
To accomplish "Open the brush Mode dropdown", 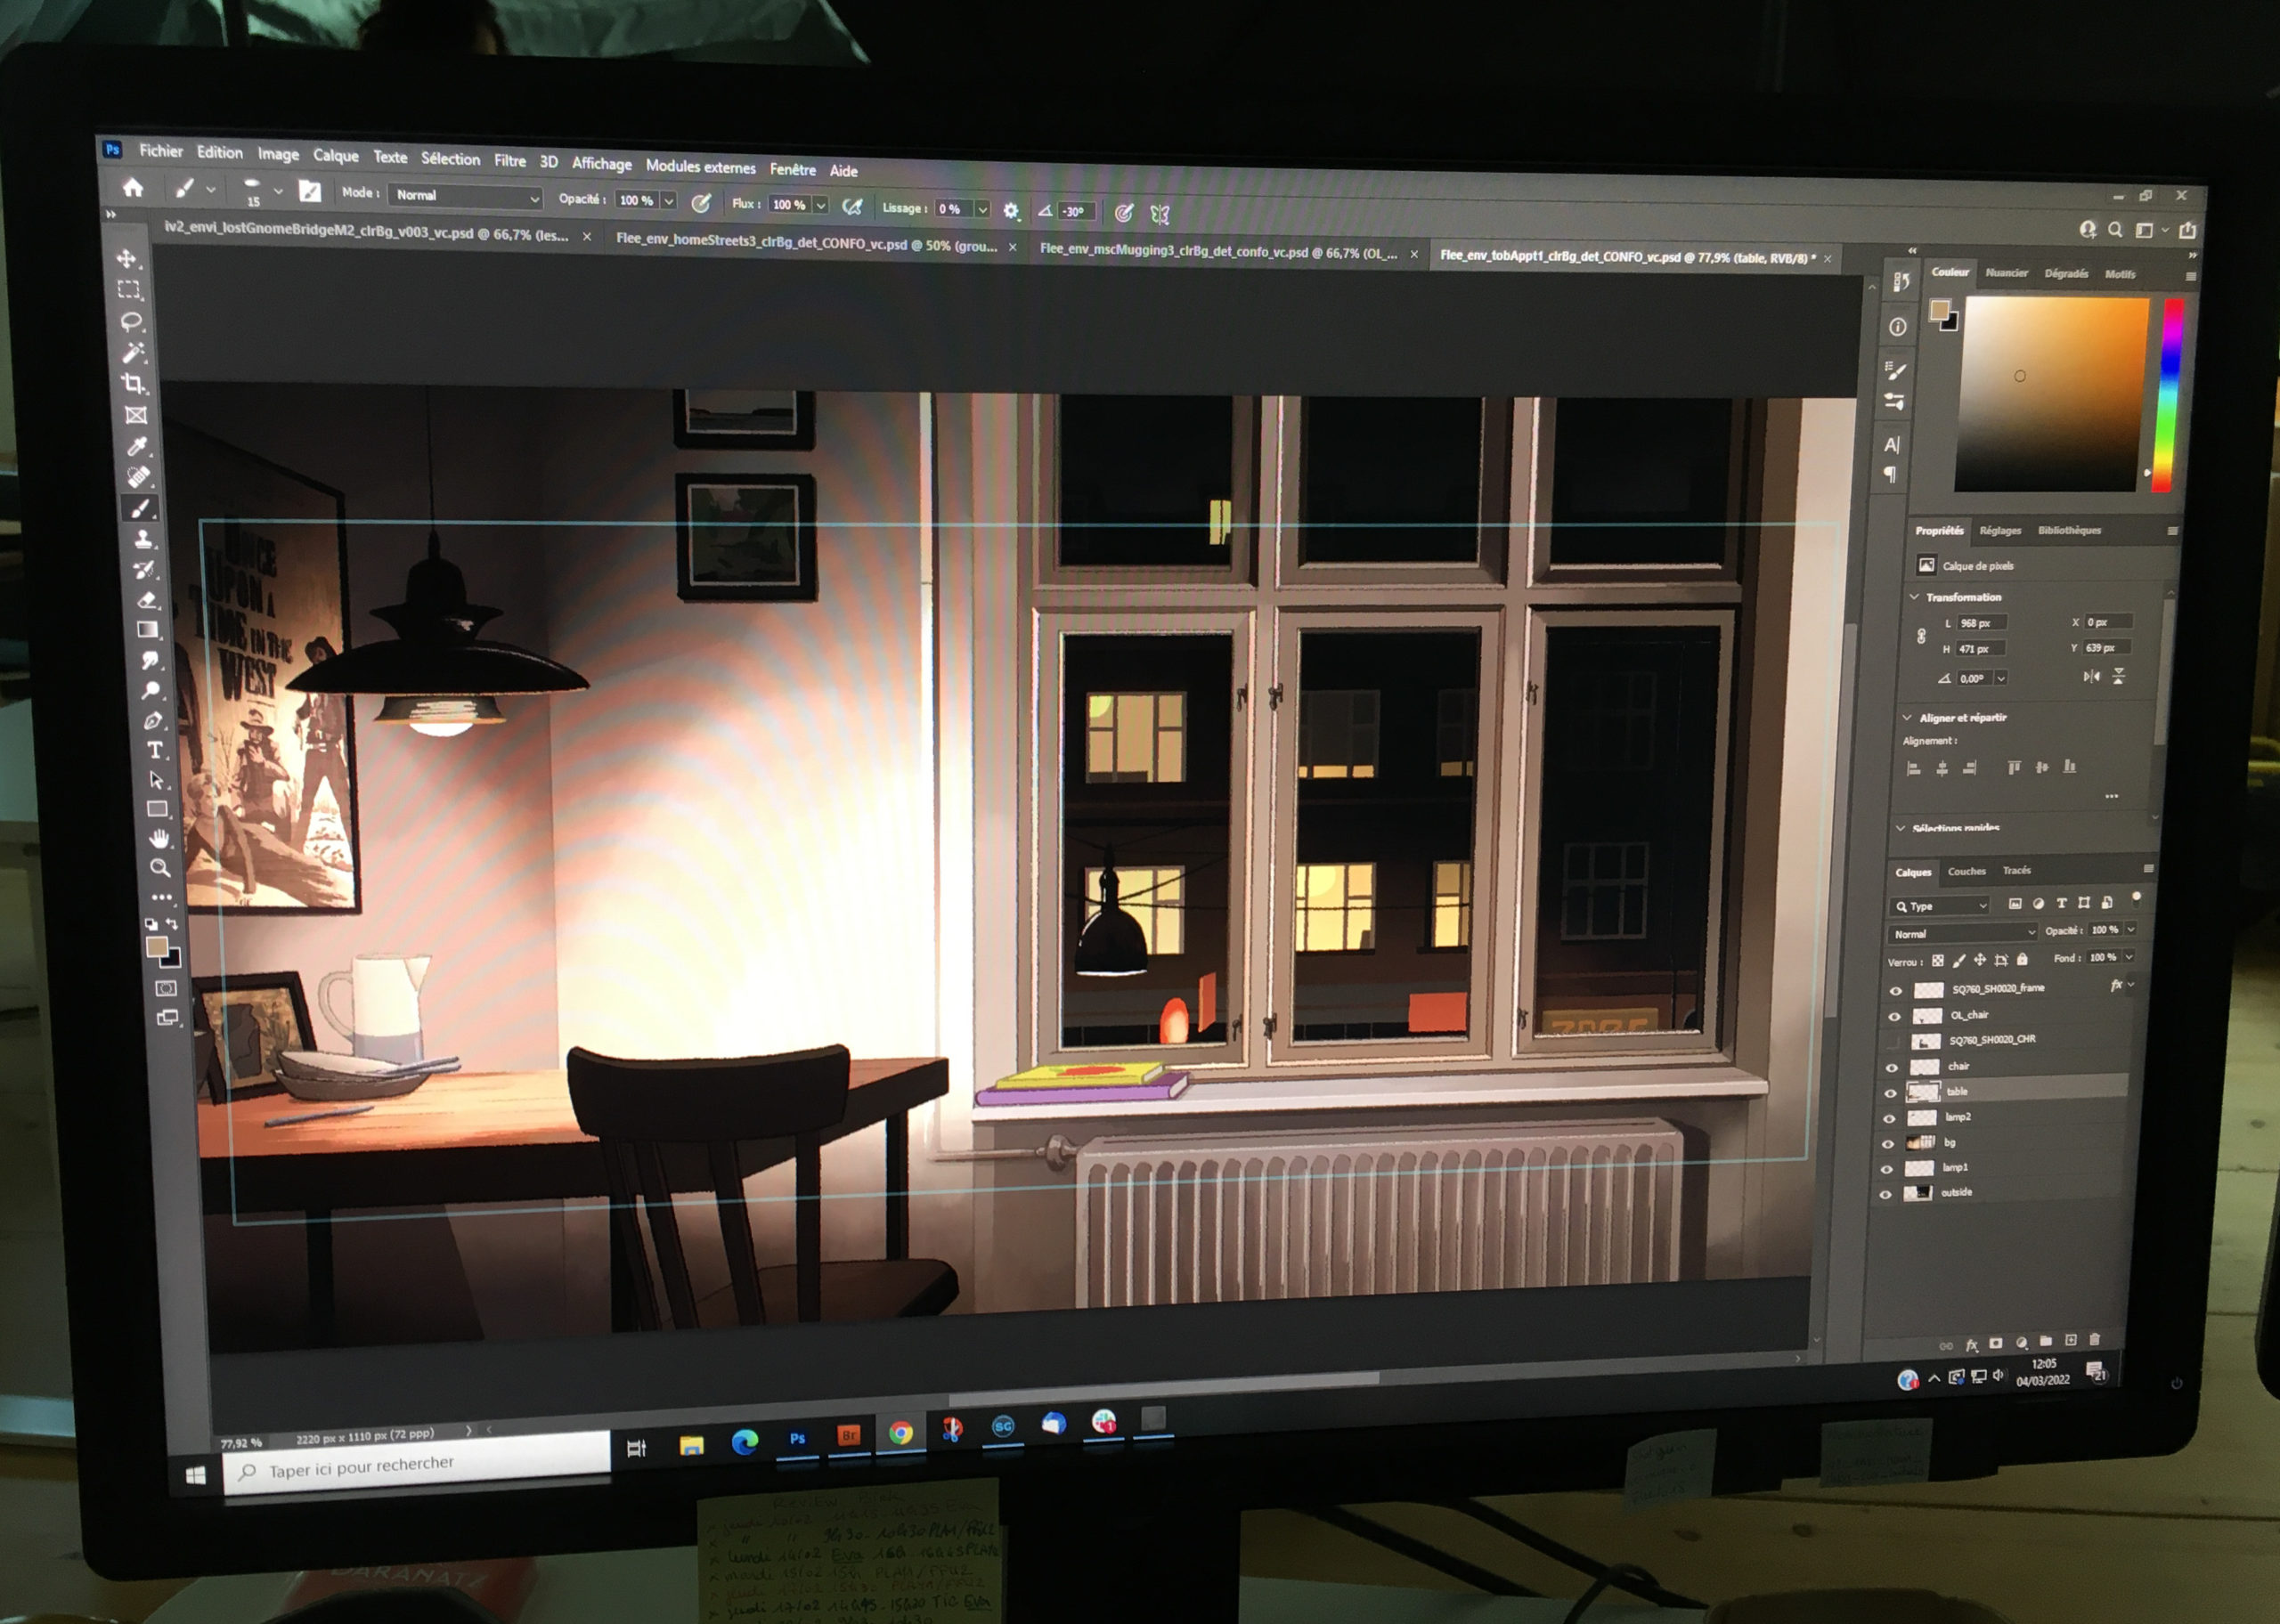I will (466, 197).
